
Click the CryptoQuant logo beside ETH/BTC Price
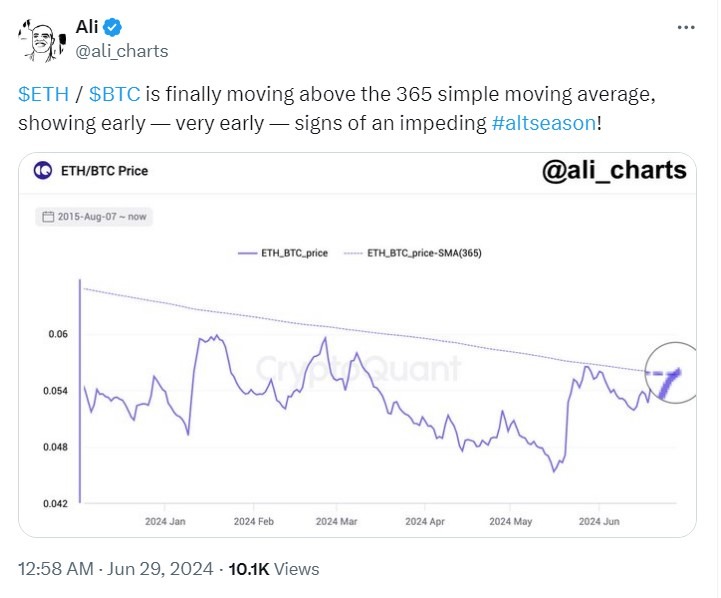43,171
